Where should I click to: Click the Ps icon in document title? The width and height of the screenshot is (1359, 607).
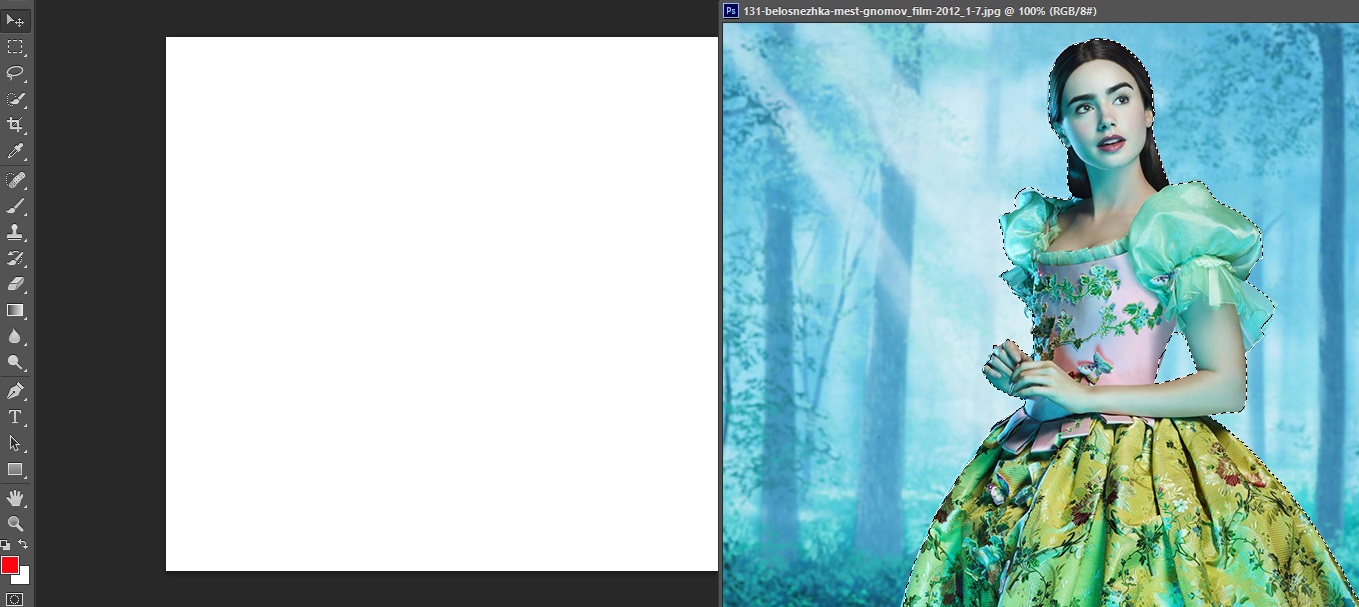731,10
